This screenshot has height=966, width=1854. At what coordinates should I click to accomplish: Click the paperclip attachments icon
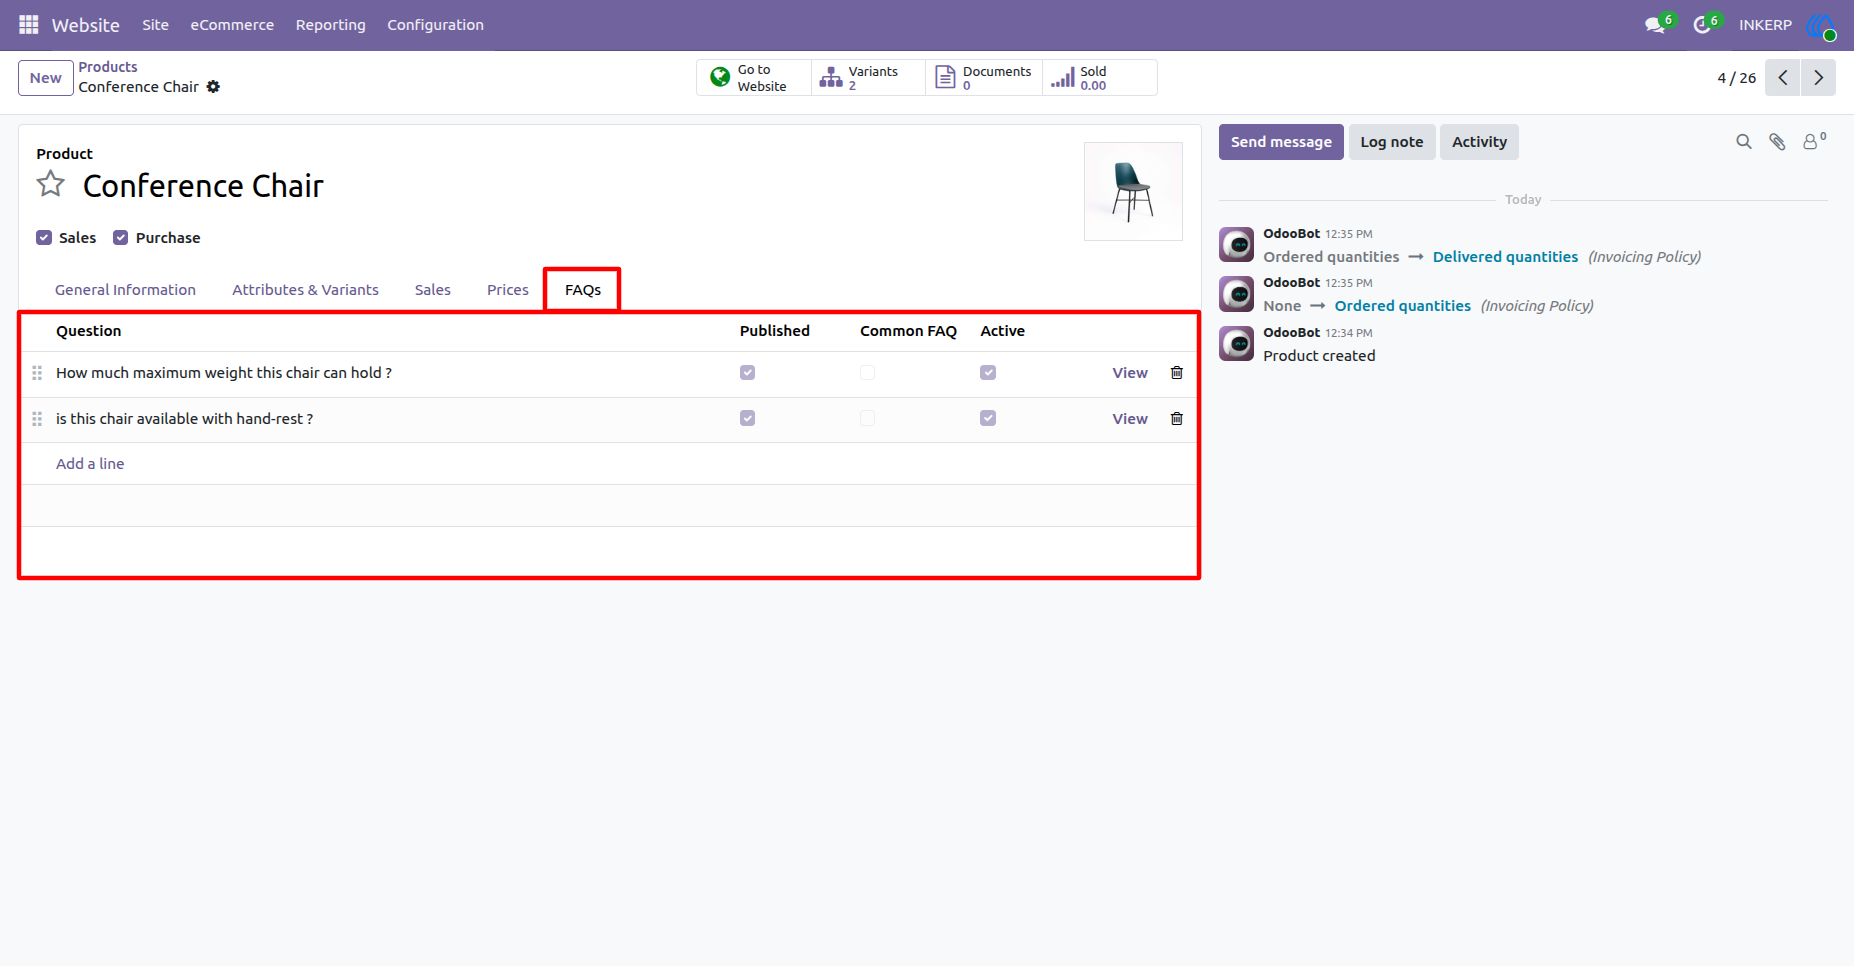pos(1777,142)
